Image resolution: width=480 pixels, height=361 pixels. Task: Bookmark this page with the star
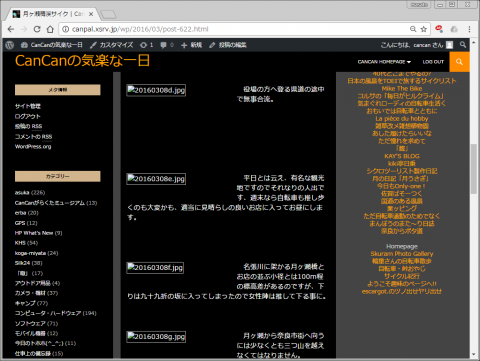pyautogui.click(x=424, y=29)
